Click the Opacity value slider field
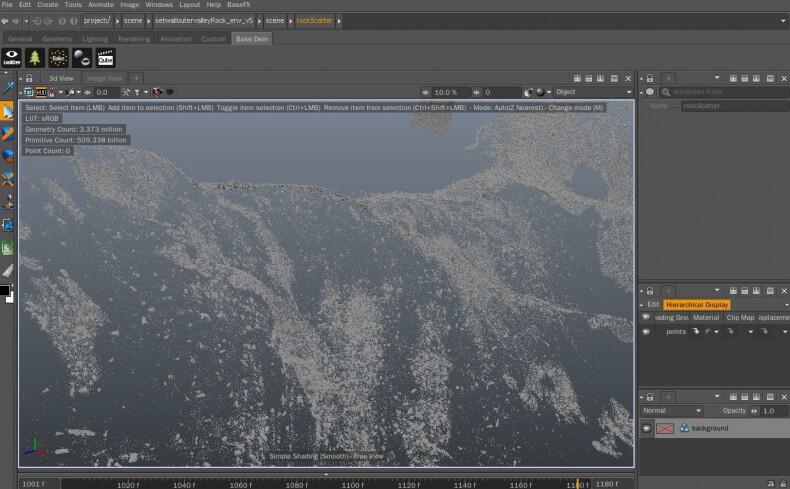The width and height of the screenshot is (790, 489). click(774, 411)
